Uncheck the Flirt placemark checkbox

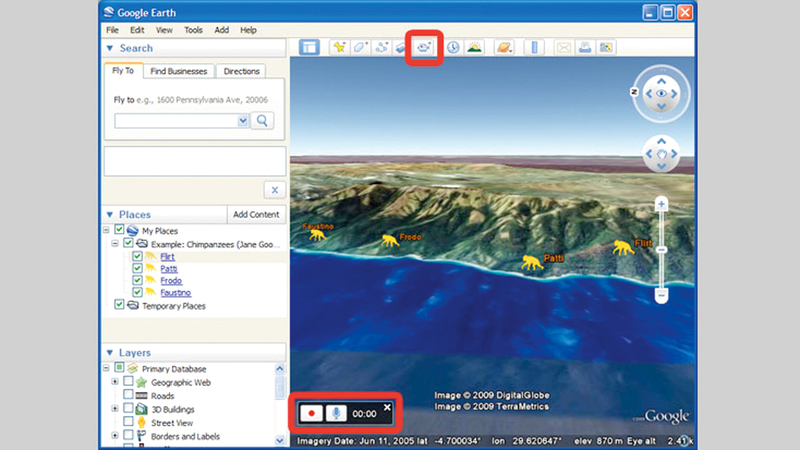click(137, 257)
